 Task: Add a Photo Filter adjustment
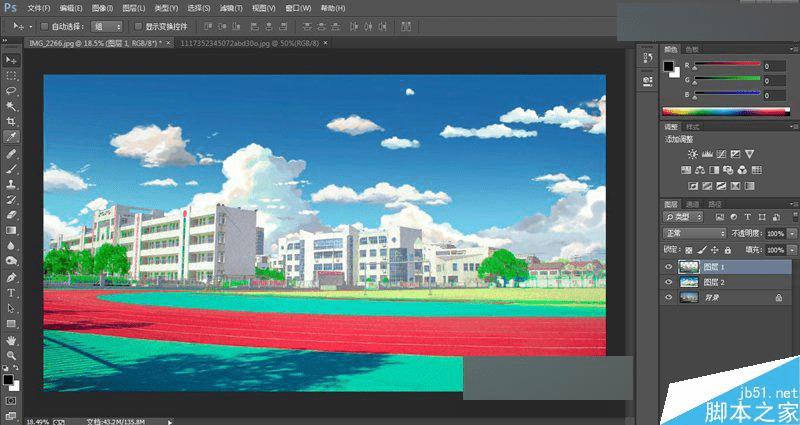[728, 170]
